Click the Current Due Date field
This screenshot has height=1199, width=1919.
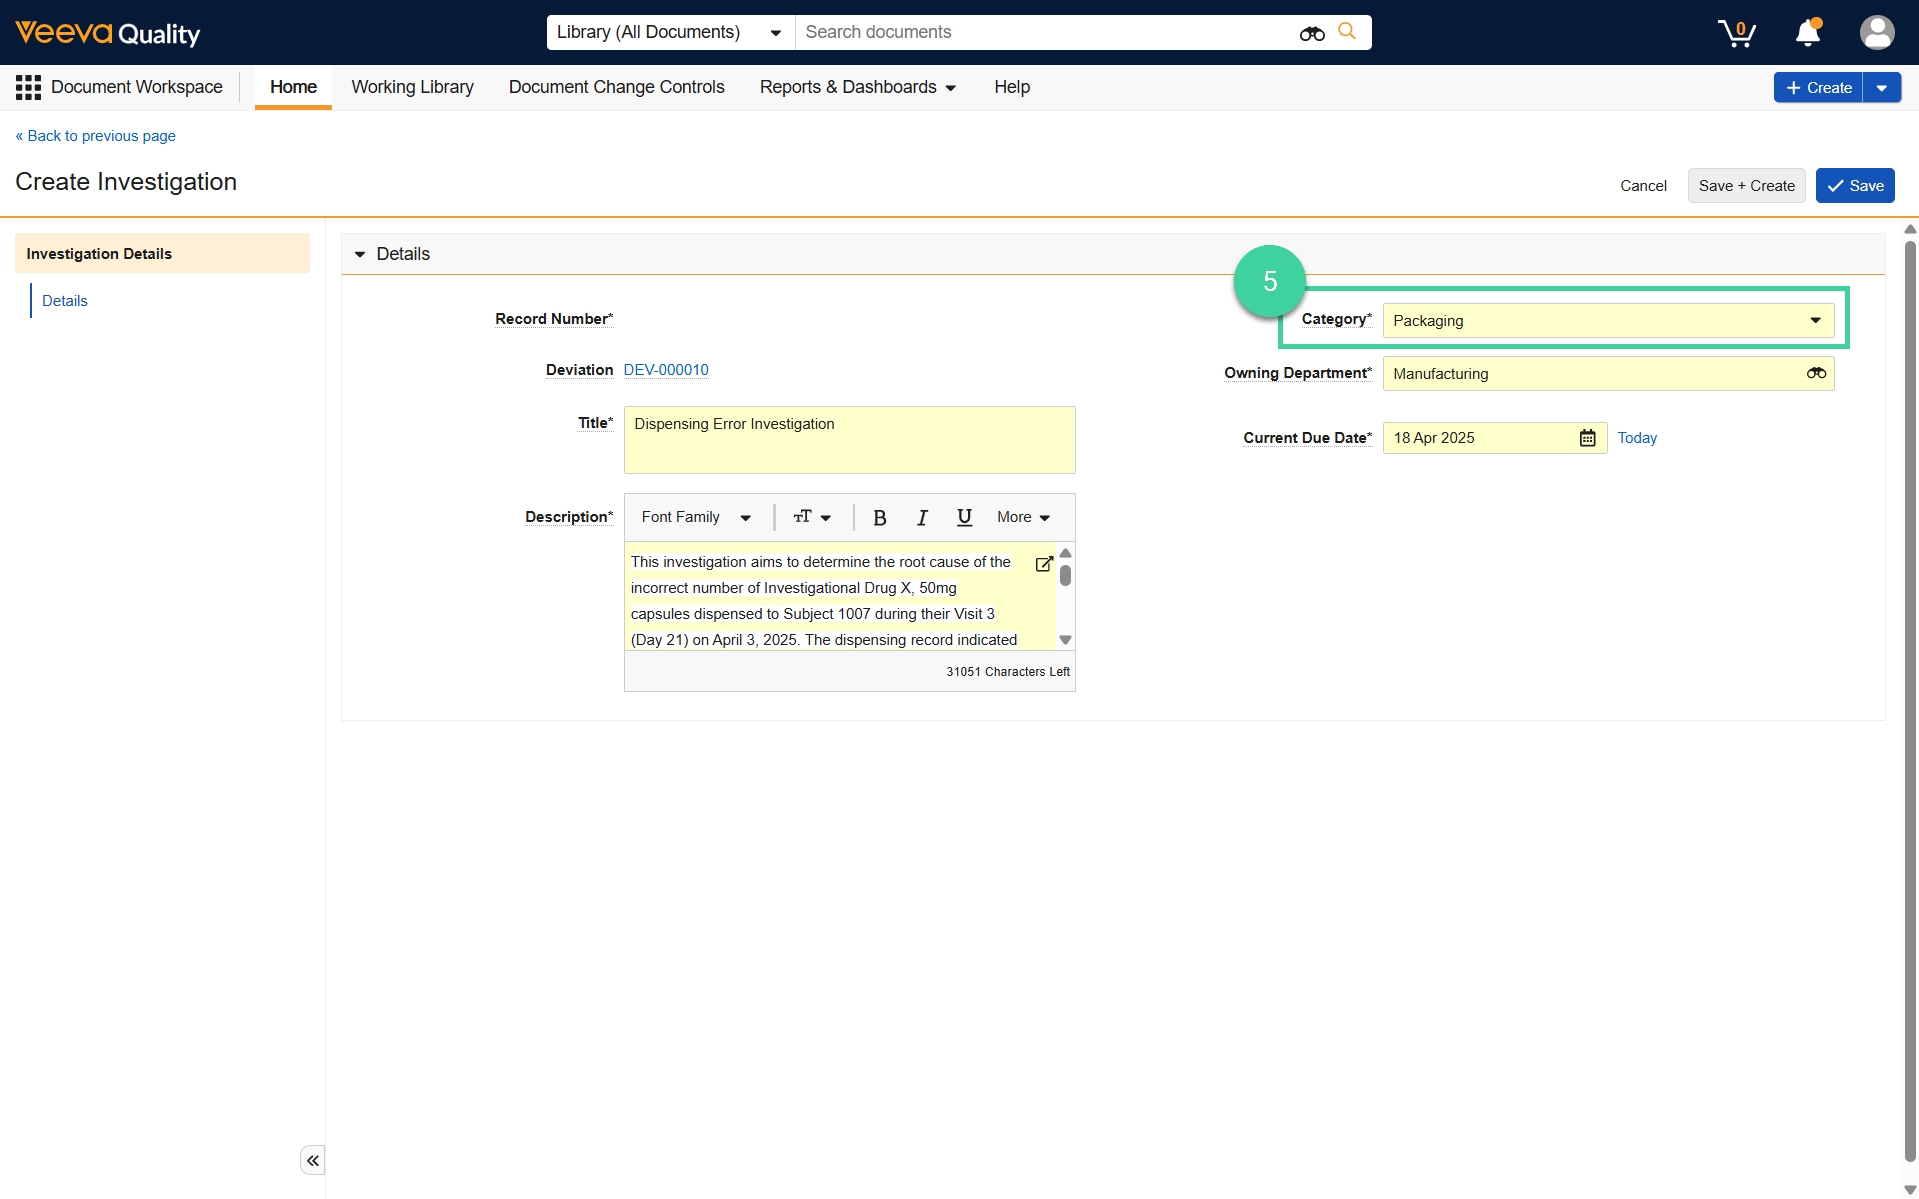click(x=1494, y=438)
